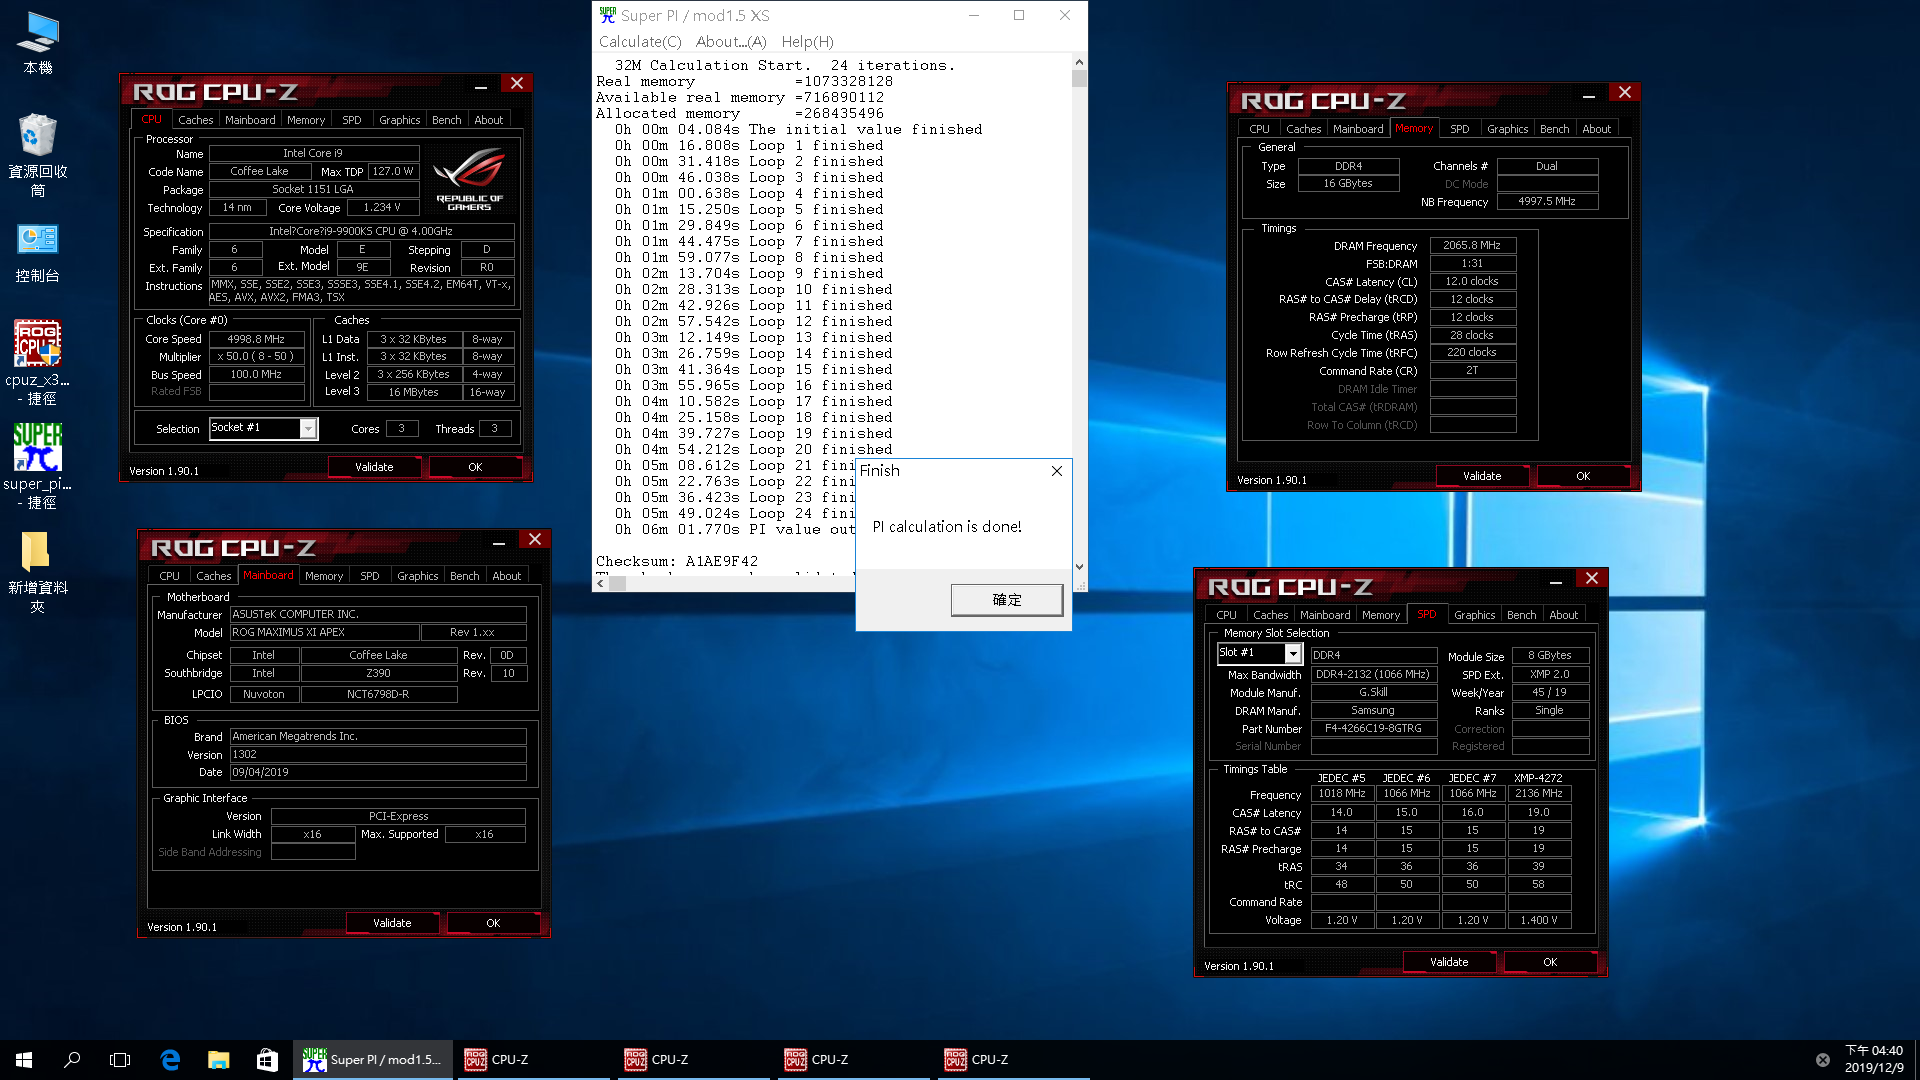Click the Task View taskbar icon
The height and width of the screenshot is (1080, 1920).
click(x=120, y=1059)
